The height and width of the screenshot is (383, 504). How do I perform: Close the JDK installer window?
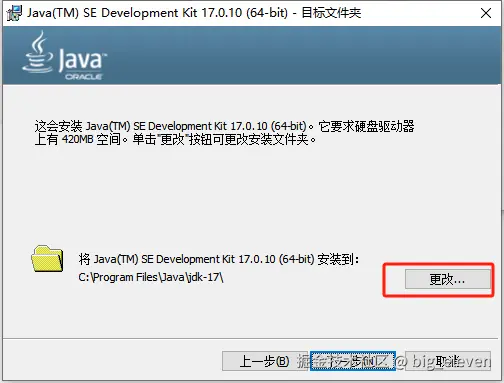click(486, 13)
